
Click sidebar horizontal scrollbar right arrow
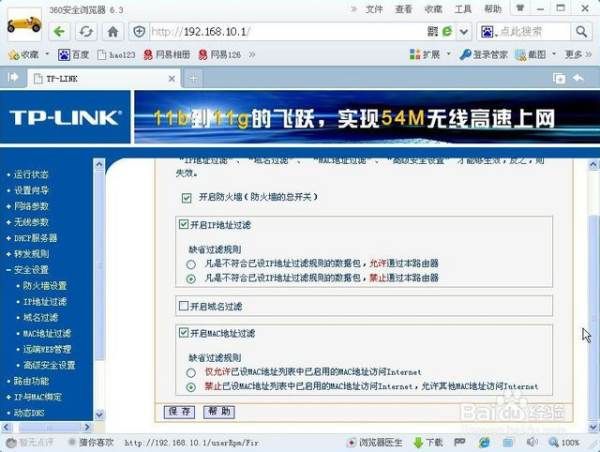[x=87, y=427]
